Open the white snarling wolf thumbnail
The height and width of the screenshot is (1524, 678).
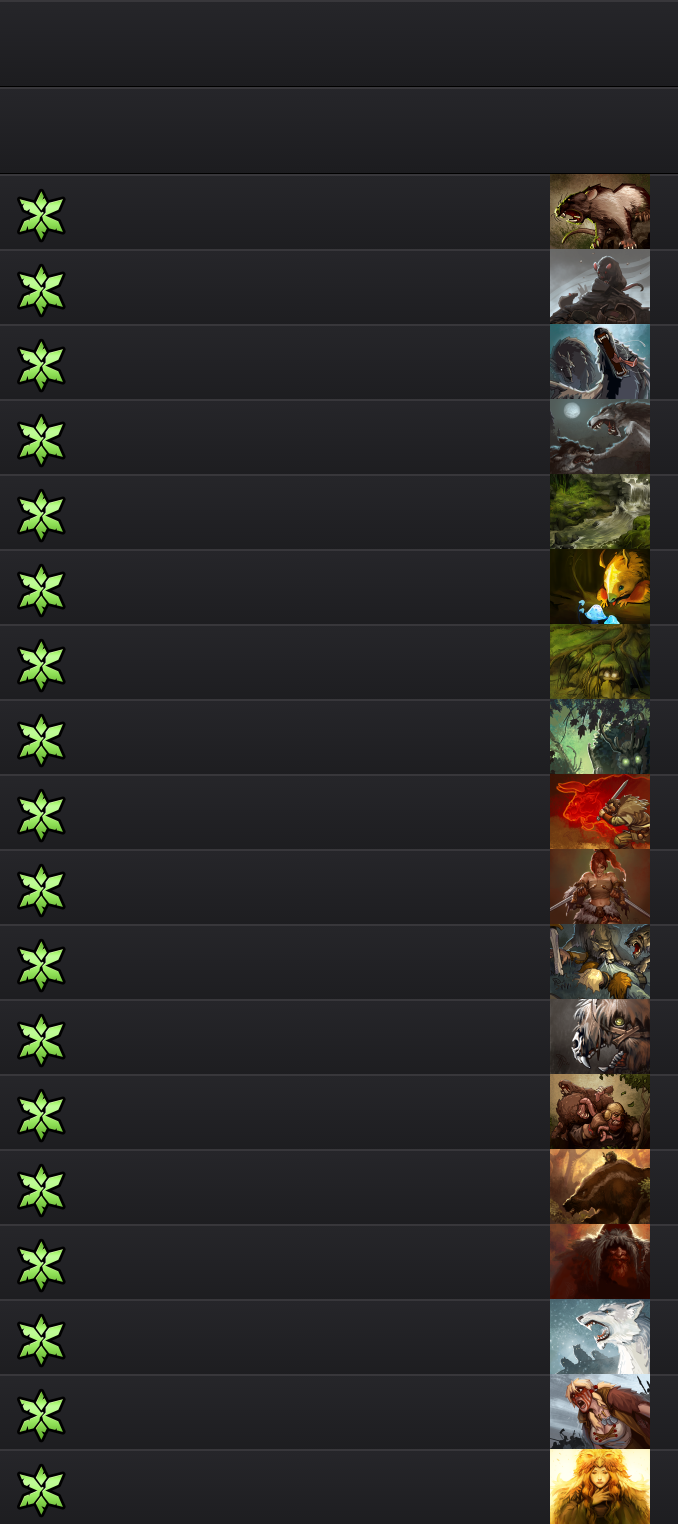[600, 1337]
